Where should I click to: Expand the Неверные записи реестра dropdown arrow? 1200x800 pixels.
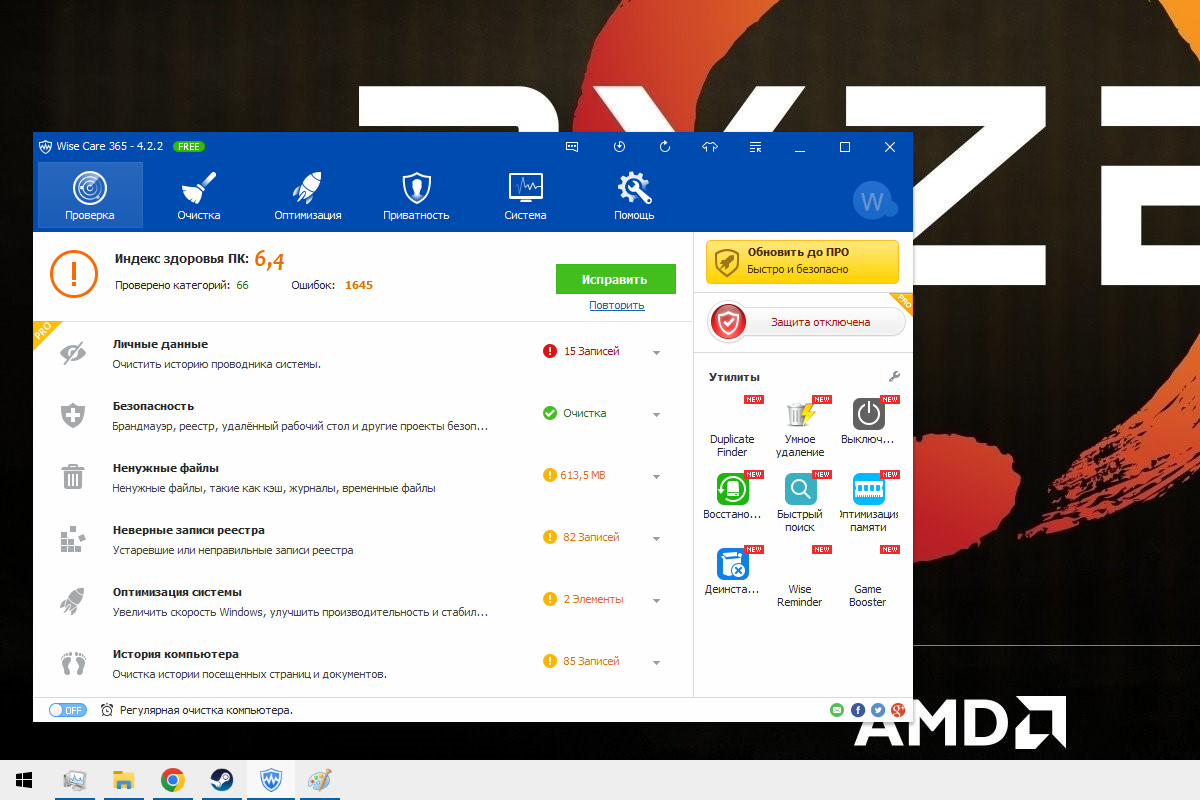657,539
